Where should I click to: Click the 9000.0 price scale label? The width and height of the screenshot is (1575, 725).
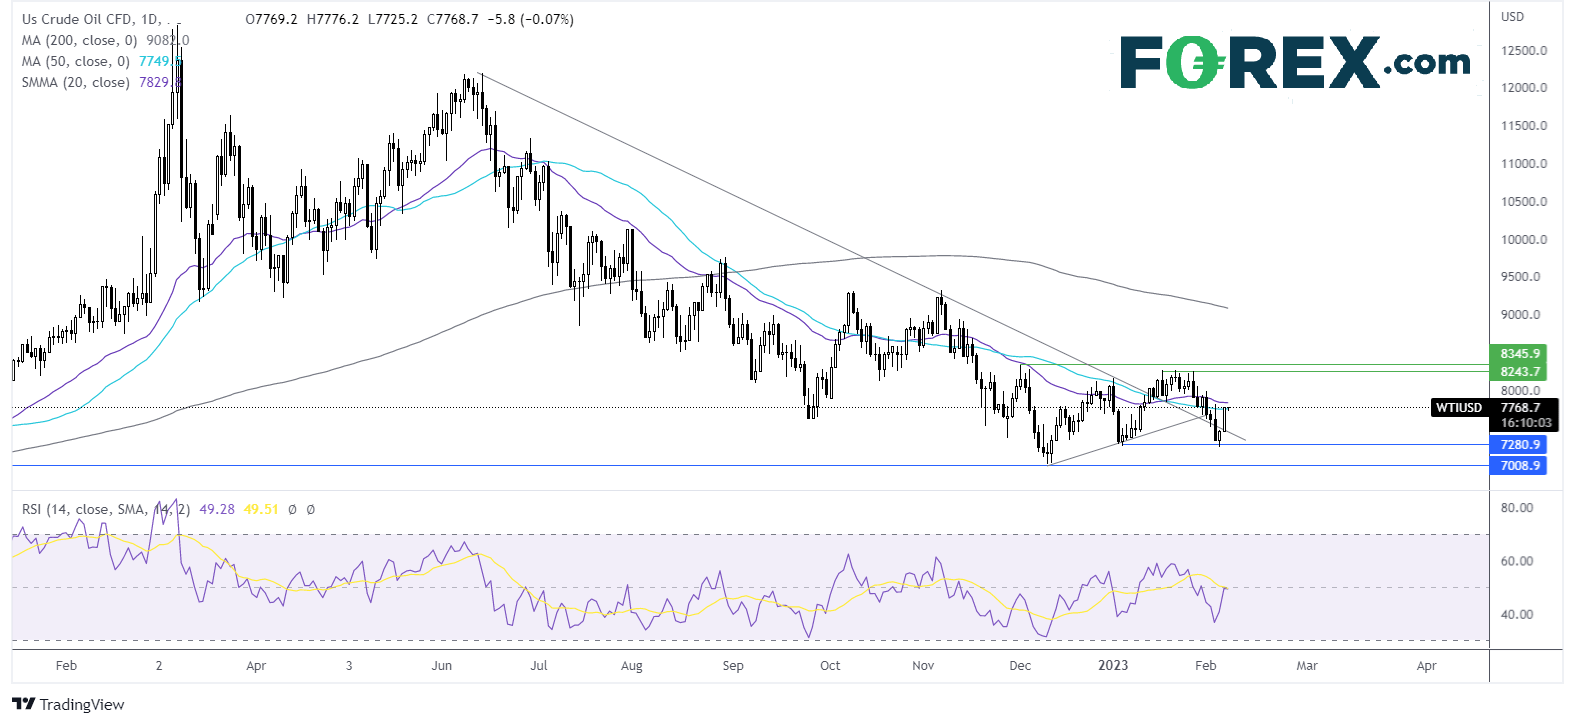pos(1521,314)
